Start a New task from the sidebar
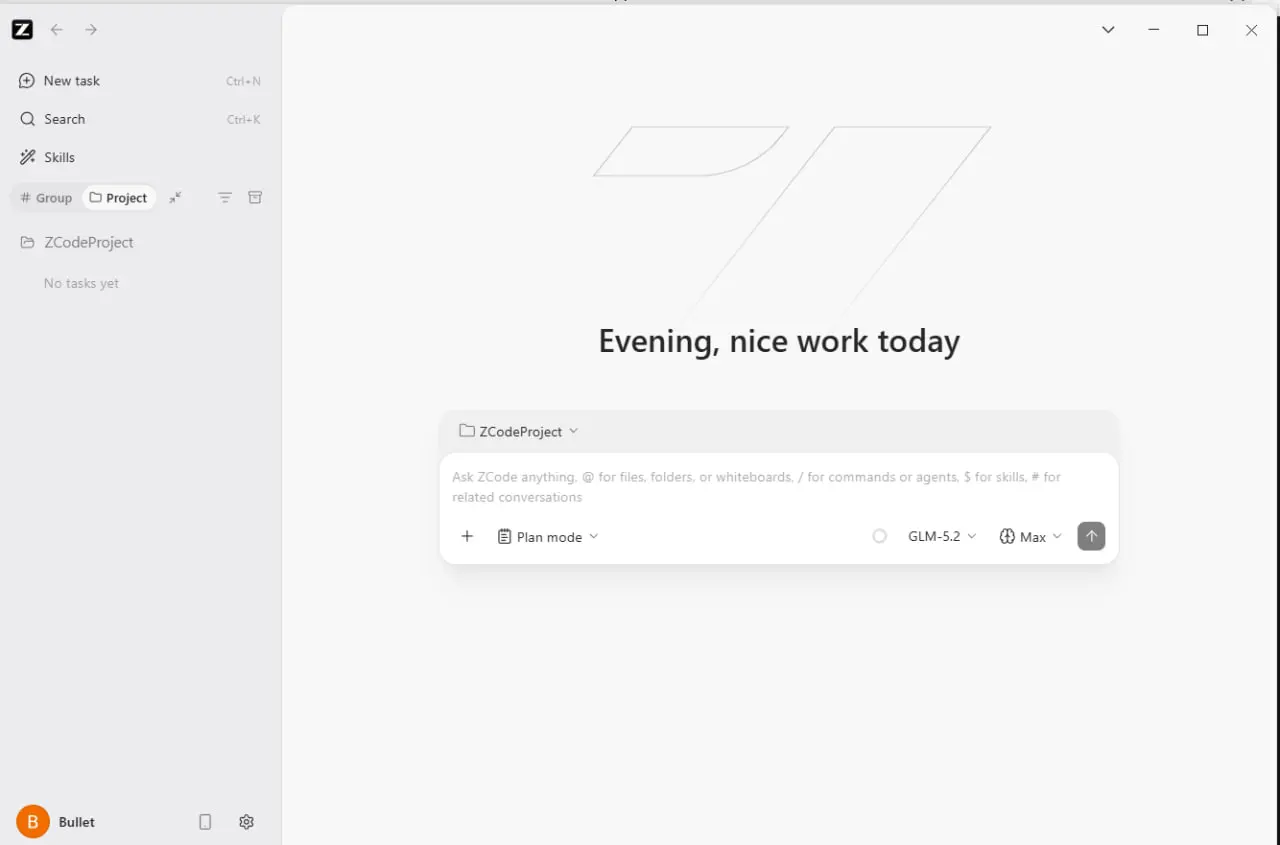This screenshot has height=845, width=1280. click(x=140, y=81)
